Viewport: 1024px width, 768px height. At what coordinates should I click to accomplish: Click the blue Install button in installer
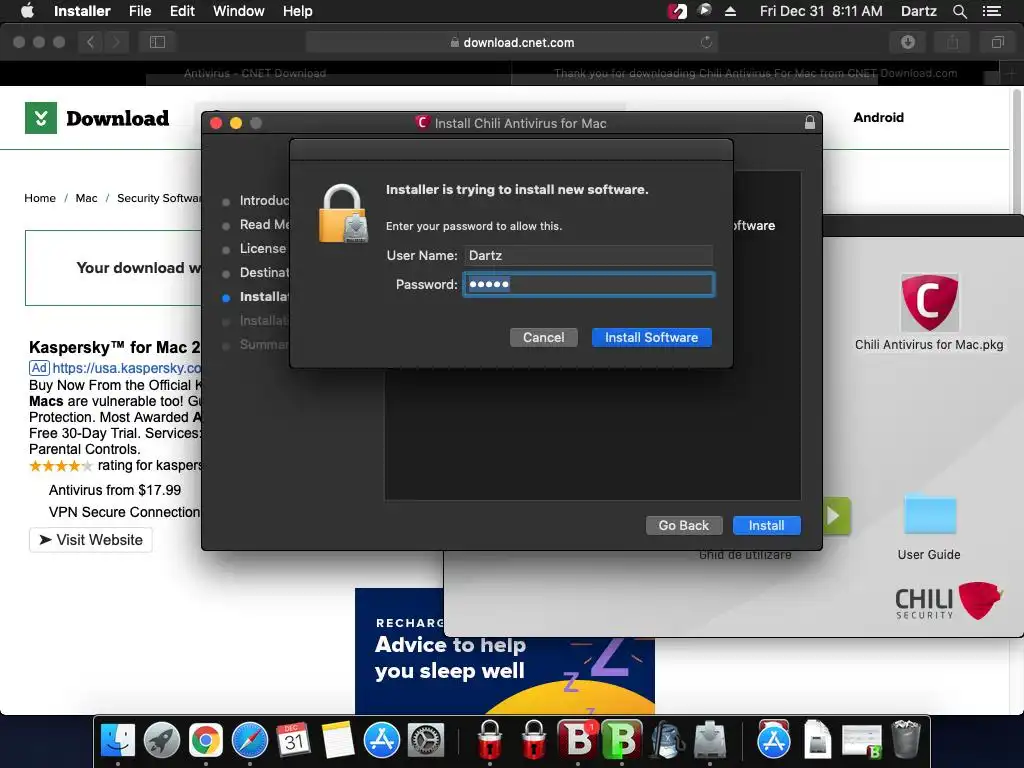point(766,526)
